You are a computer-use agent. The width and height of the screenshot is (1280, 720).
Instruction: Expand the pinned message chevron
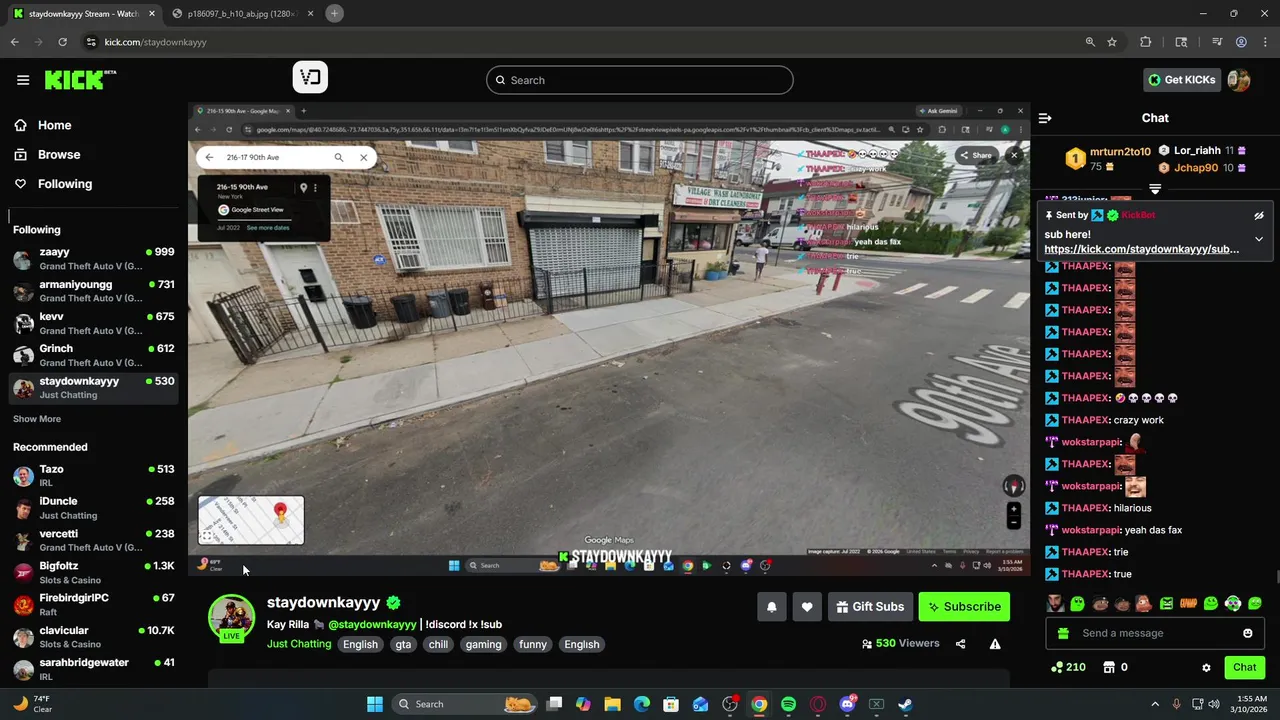coord(1259,239)
